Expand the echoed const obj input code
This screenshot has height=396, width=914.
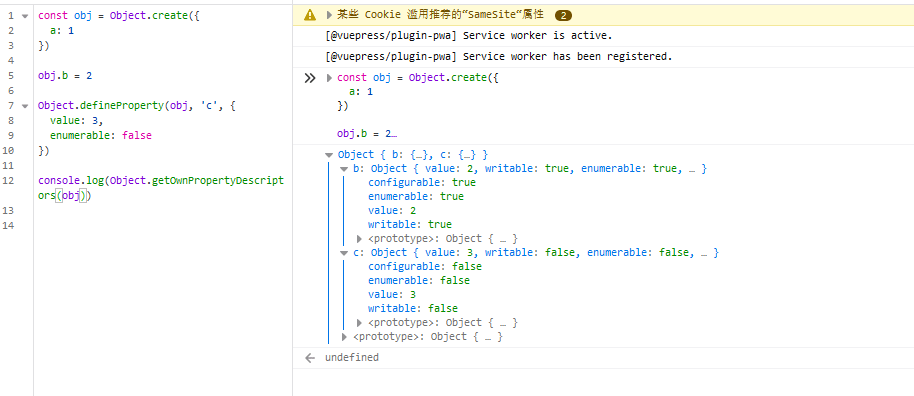tap(329, 78)
